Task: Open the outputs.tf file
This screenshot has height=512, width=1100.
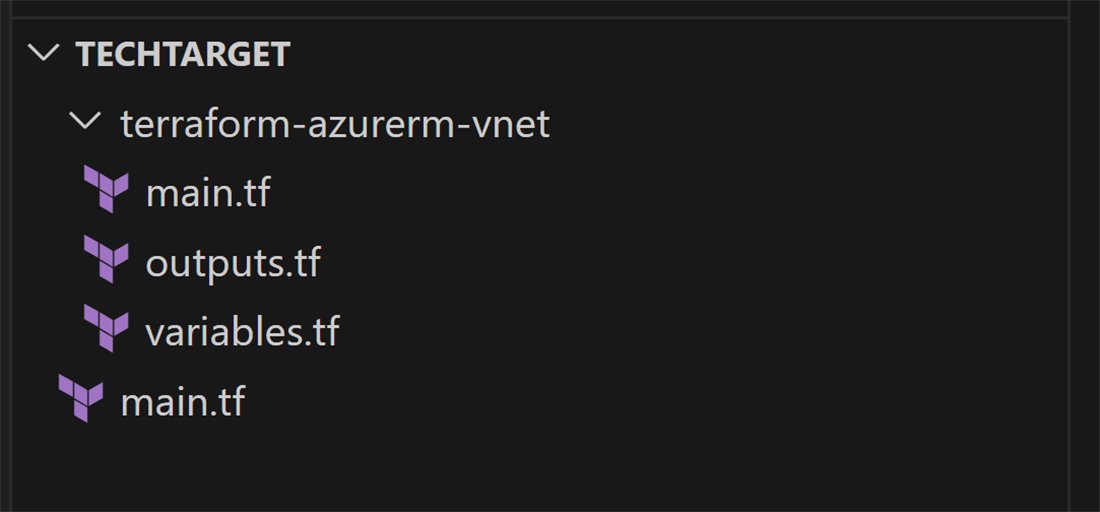Action: click(x=233, y=262)
